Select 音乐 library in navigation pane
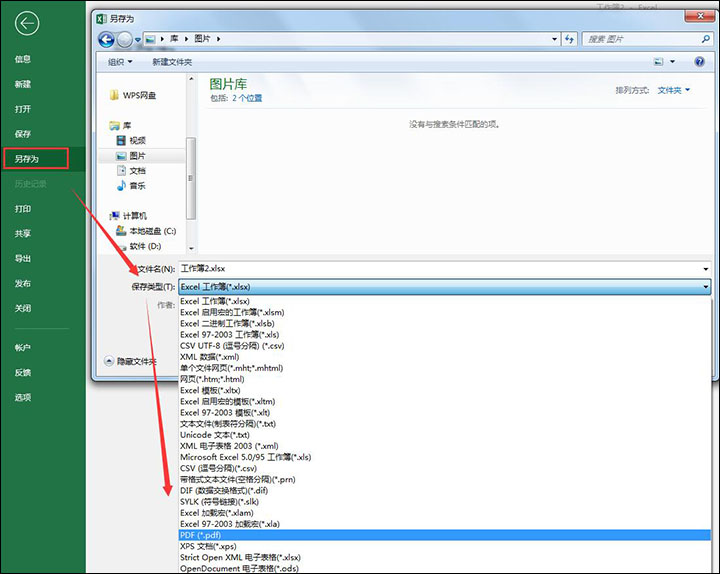The image size is (720, 574). (131, 186)
